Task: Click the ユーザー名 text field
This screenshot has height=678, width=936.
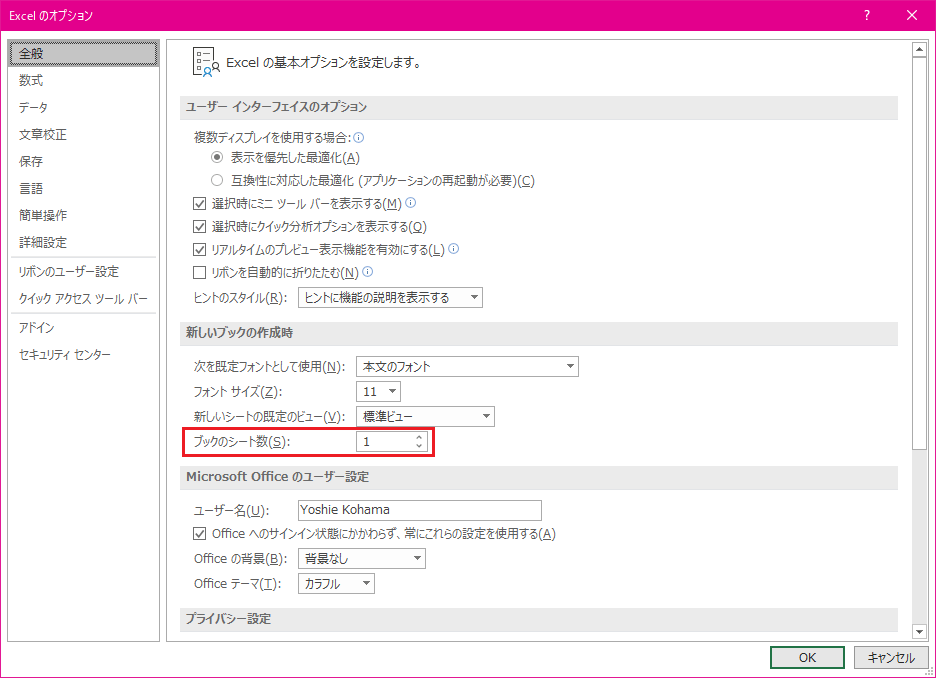Action: click(x=420, y=510)
